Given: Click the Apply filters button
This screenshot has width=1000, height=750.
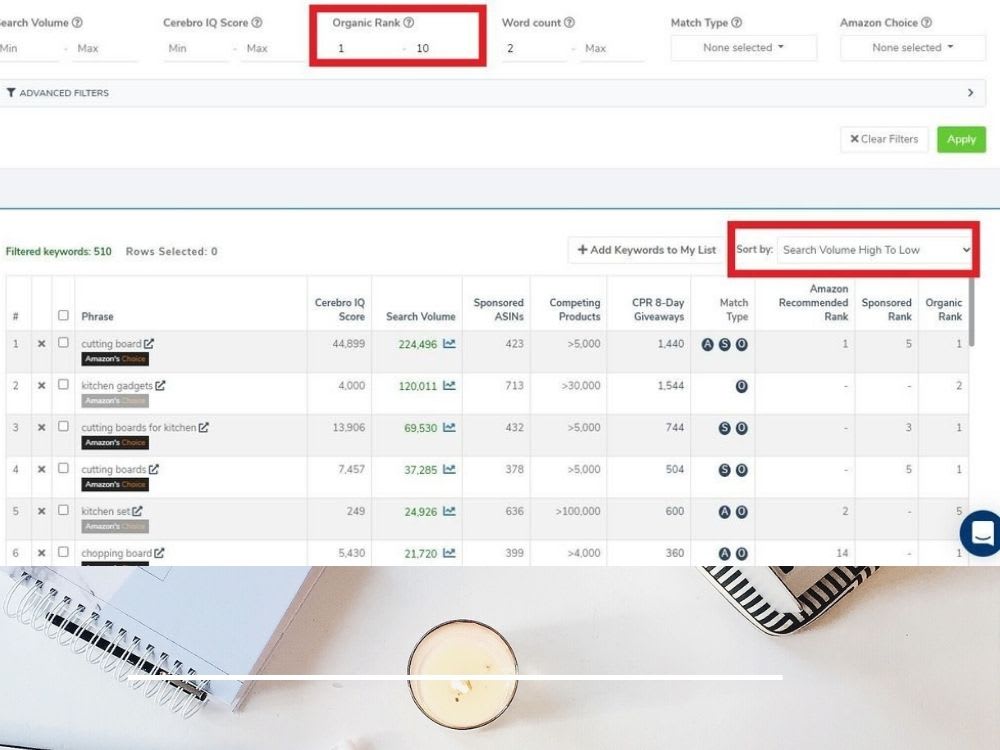Looking at the screenshot, I should 961,139.
